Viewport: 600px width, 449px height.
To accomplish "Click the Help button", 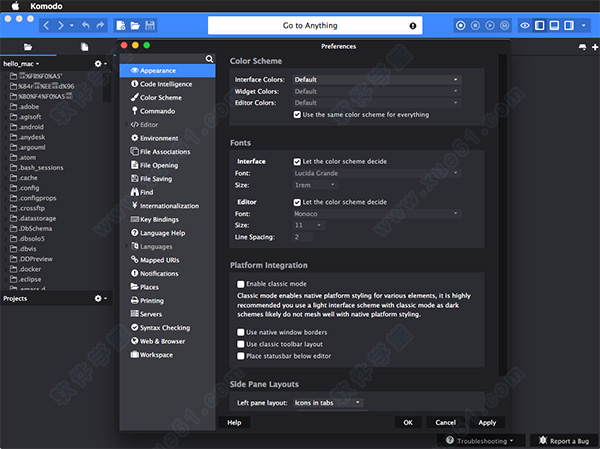I will click(234, 422).
